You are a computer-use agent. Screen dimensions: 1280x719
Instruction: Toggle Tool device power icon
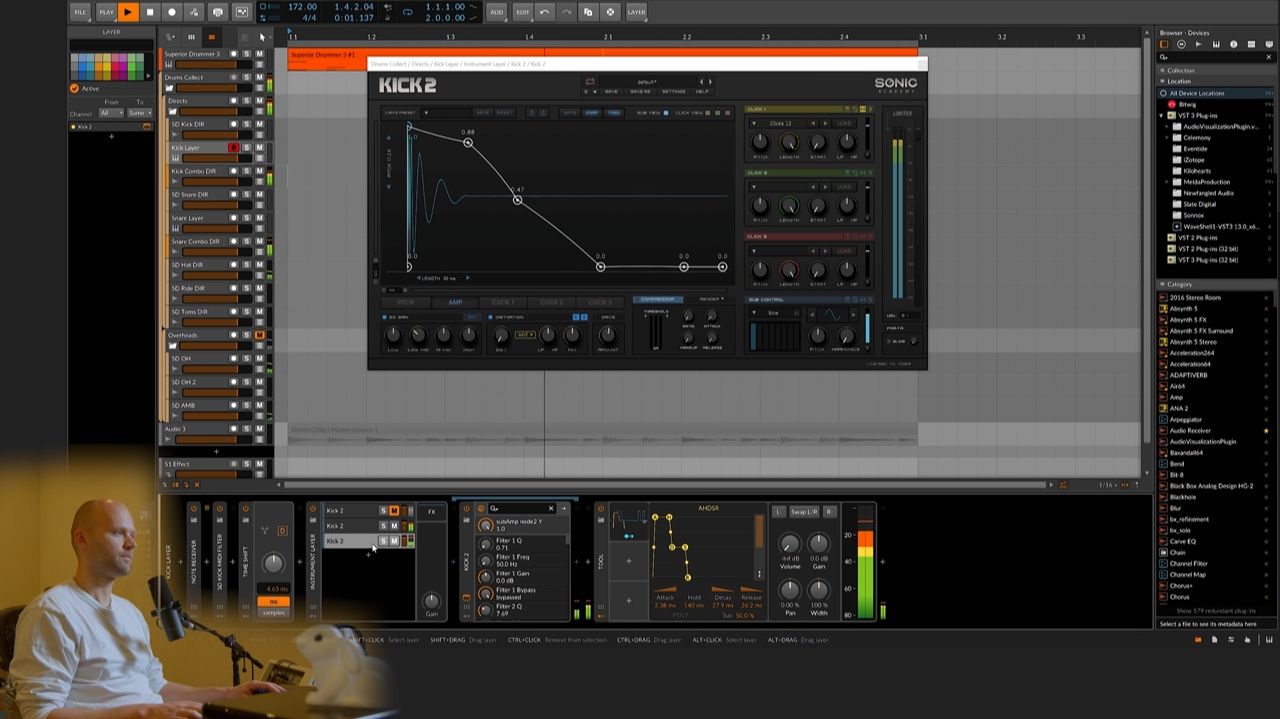coord(601,508)
